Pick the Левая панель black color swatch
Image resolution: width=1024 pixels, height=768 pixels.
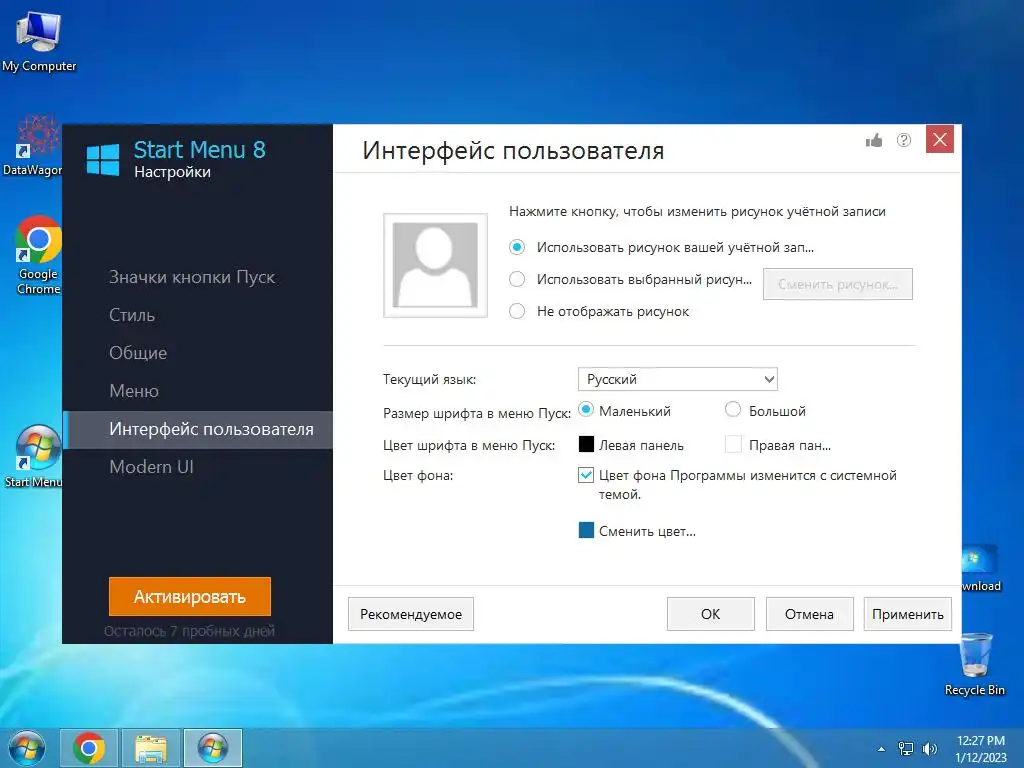click(x=586, y=445)
